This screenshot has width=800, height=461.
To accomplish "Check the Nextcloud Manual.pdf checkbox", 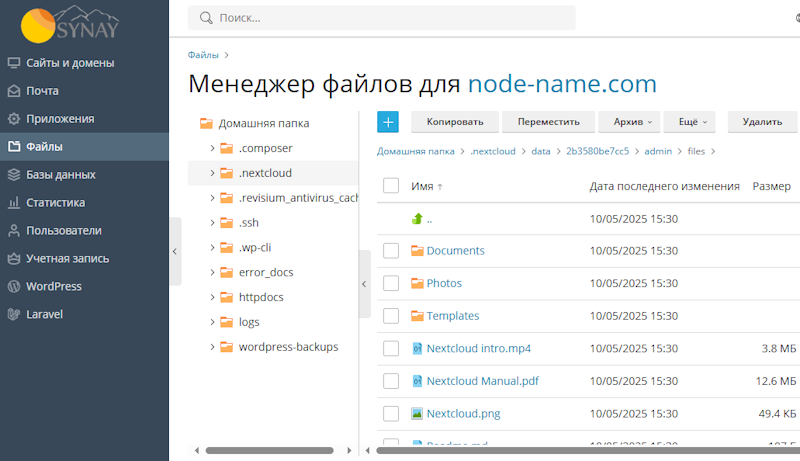I will click(x=391, y=381).
